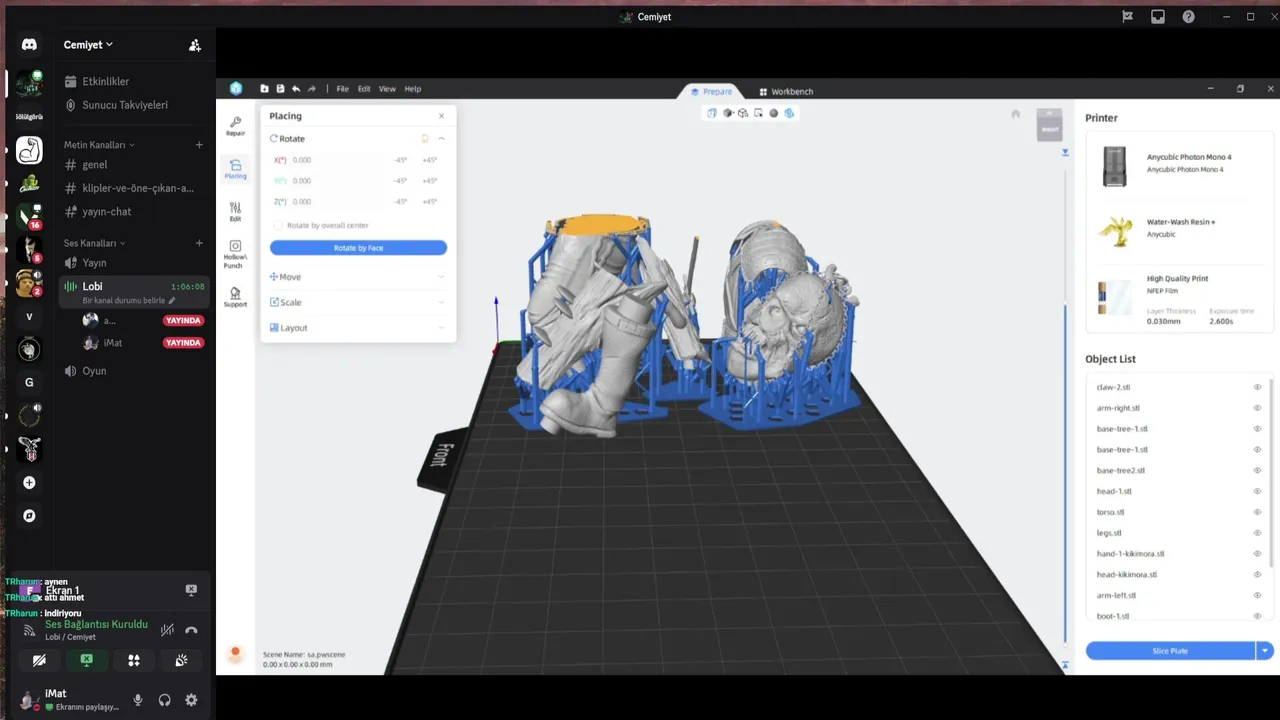Collapse Metin Kanalları category
The width and height of the screenshot is (1280, 720).
[x=99, y=145]
